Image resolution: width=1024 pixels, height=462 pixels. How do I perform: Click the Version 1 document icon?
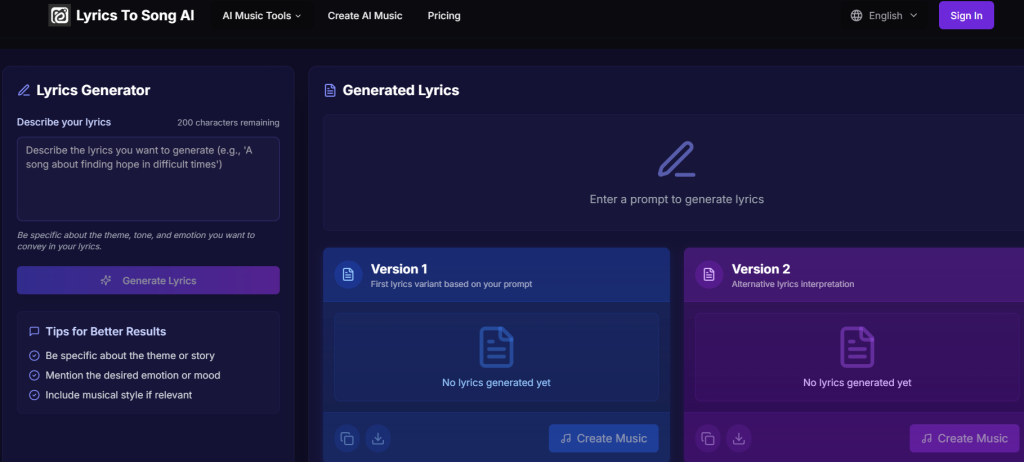[x=347, y=275]
